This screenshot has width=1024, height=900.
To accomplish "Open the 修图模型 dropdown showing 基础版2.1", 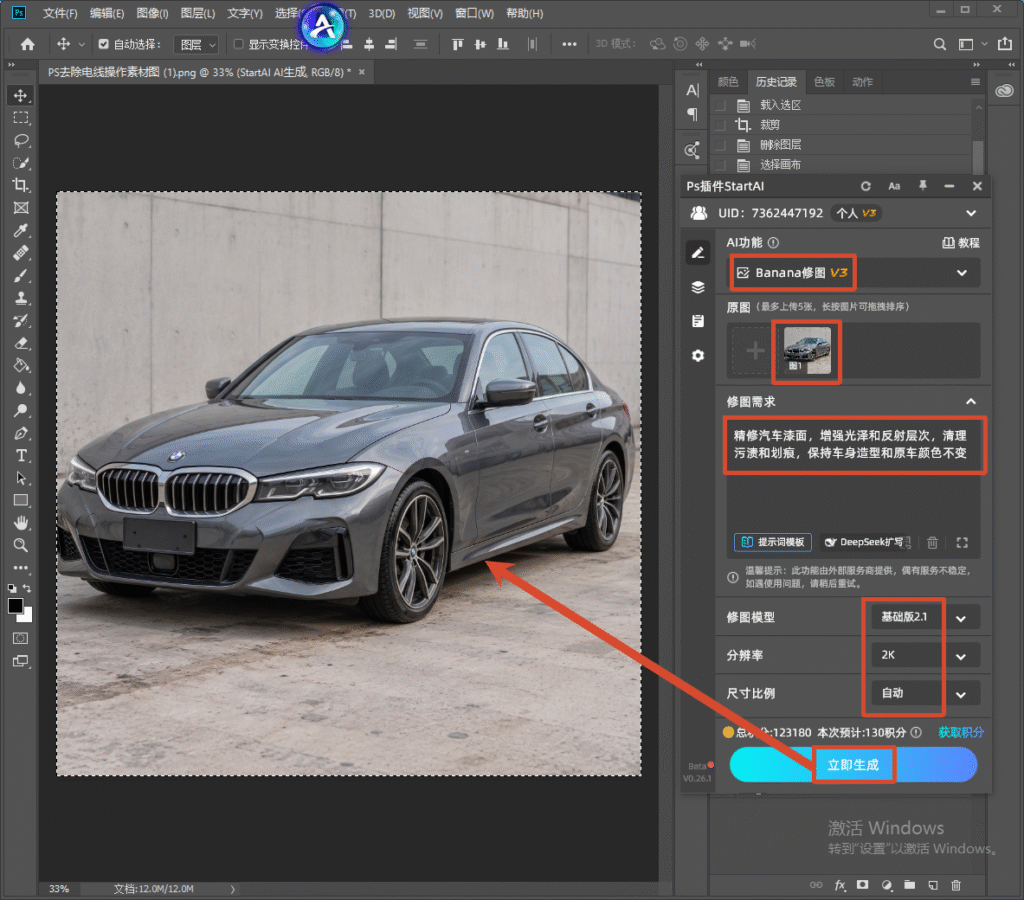I will point(925,617).
